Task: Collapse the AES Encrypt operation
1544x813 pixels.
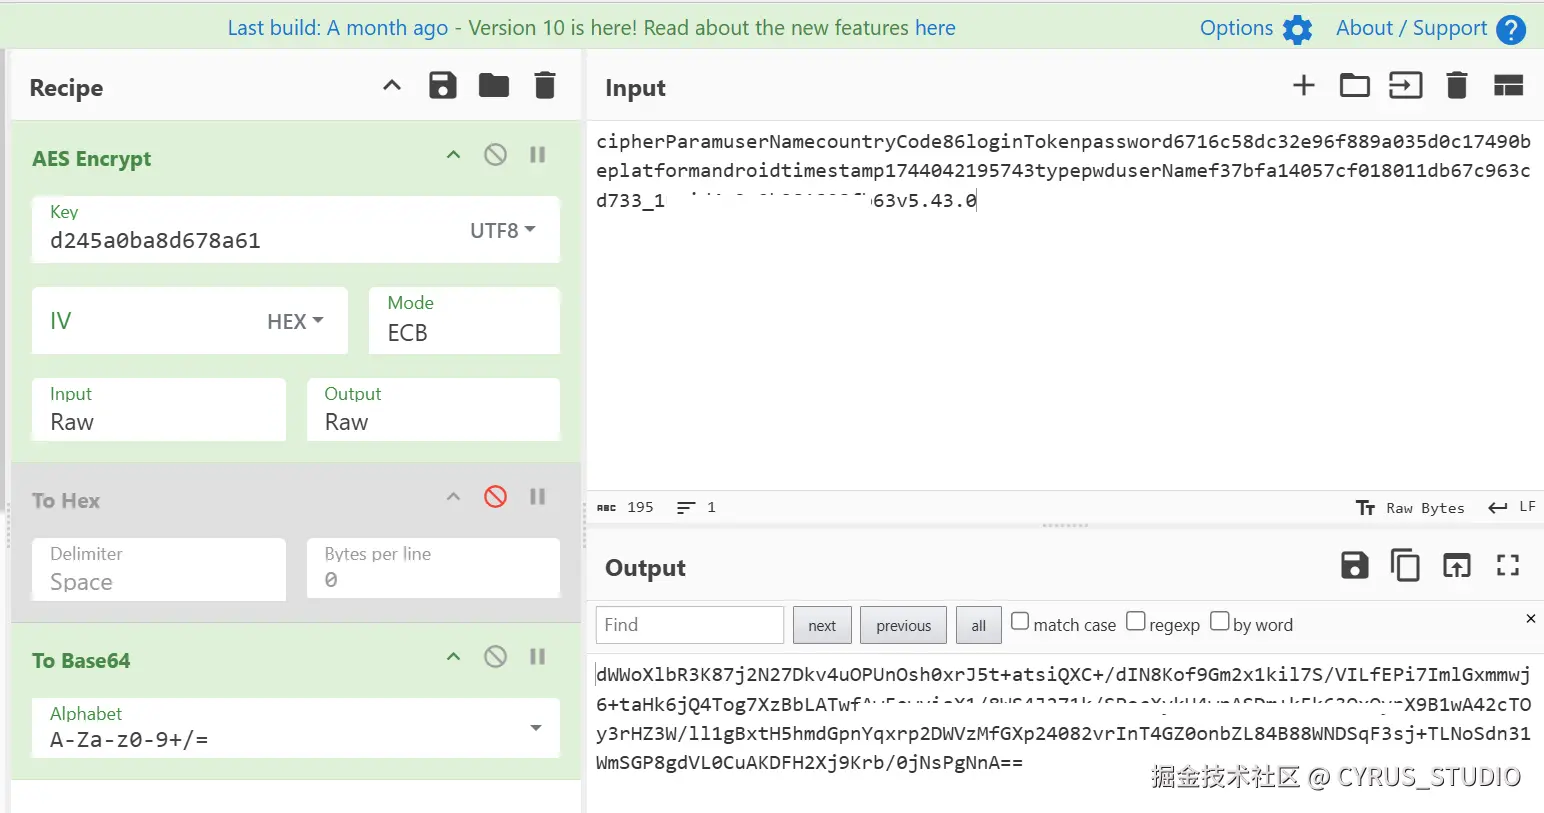Action: click(x=453, y=155)
